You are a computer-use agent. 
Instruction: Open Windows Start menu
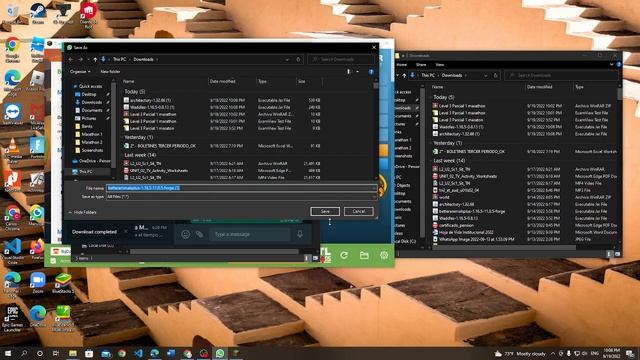8,353
